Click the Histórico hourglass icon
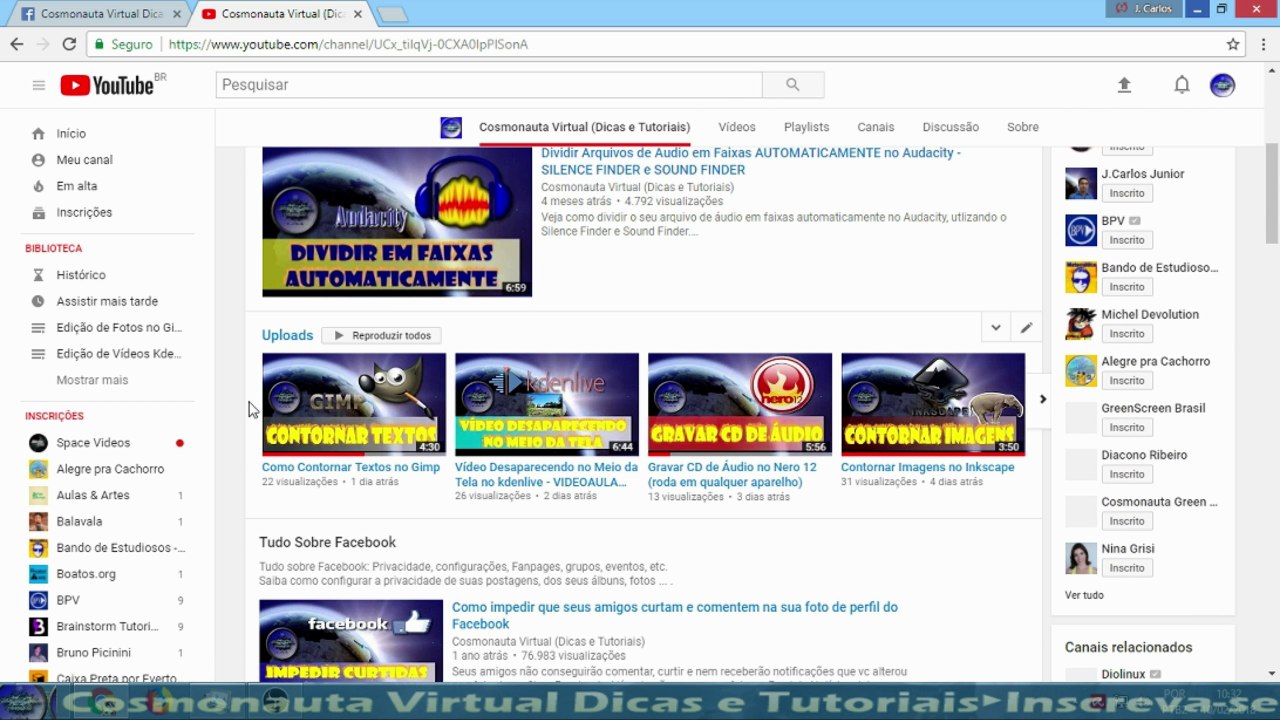The height and width of the screenshot is (720, 1280). 38,275
